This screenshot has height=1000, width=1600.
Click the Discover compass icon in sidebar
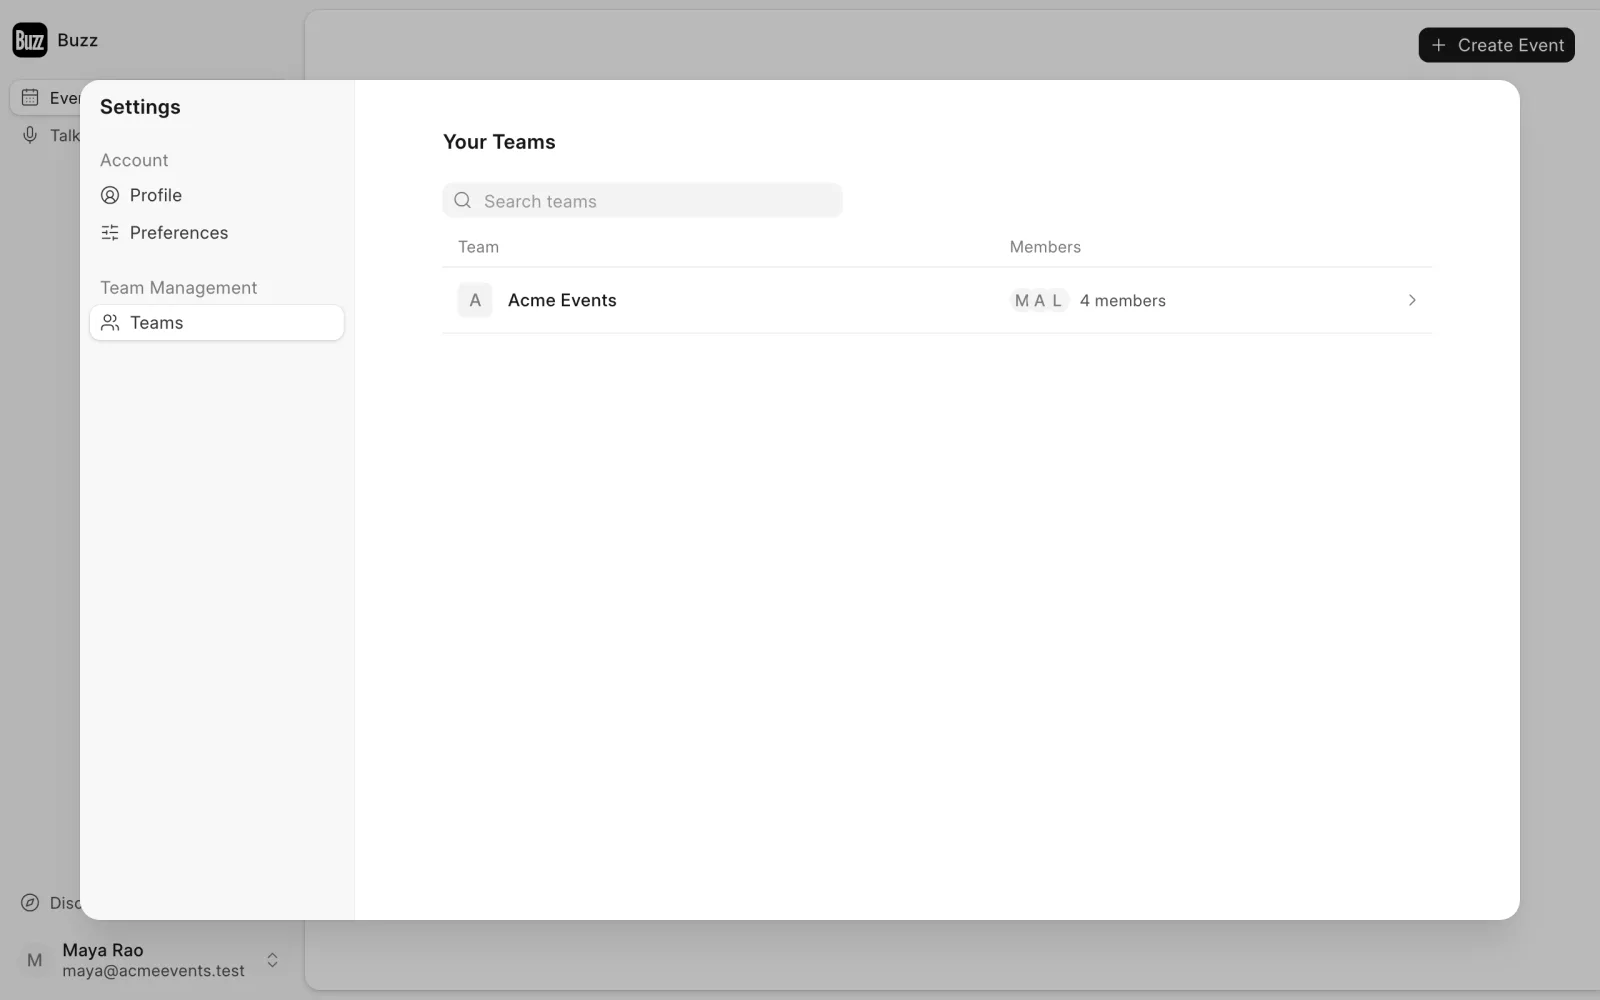click(x=30, y=902)
